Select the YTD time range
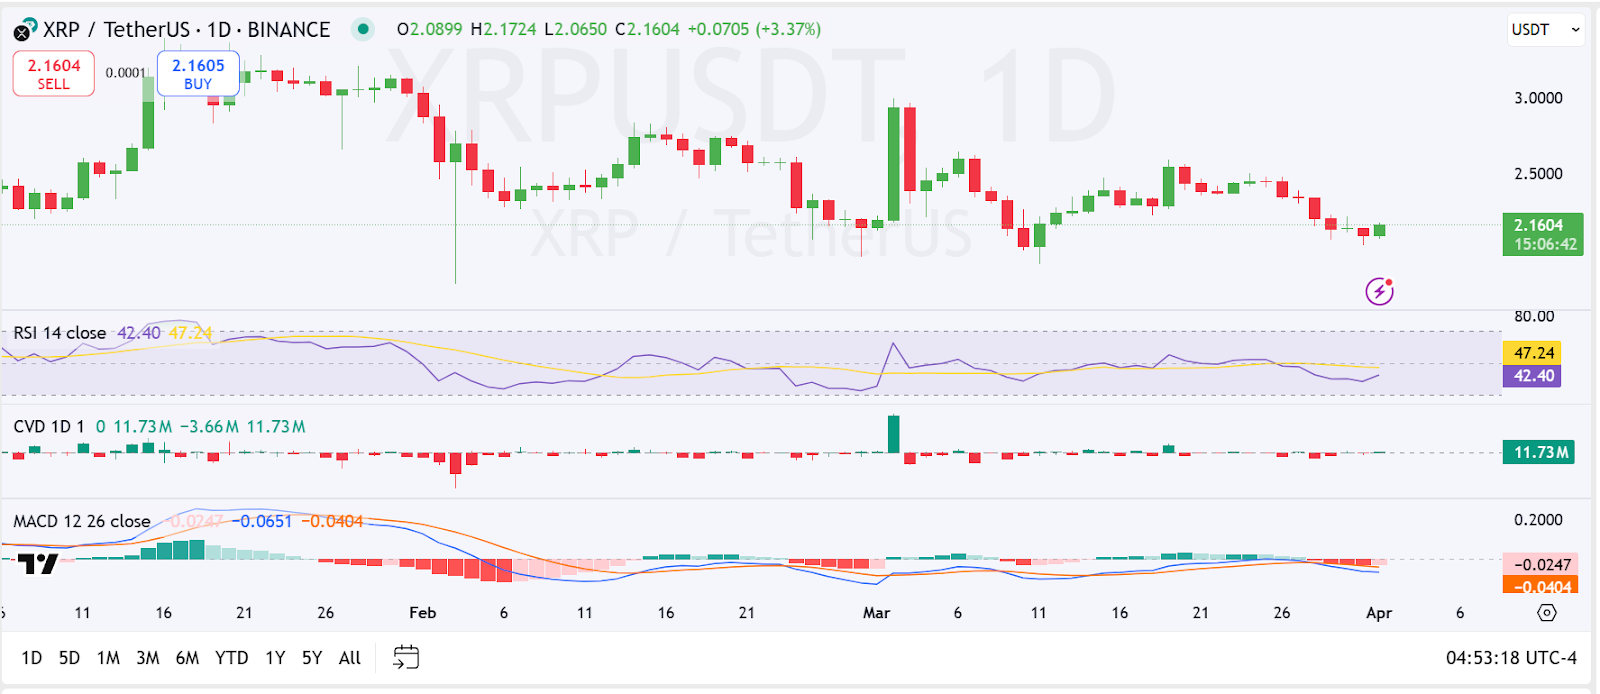Viewport: 1600px width, 694px height. click(x=232, y=658)
